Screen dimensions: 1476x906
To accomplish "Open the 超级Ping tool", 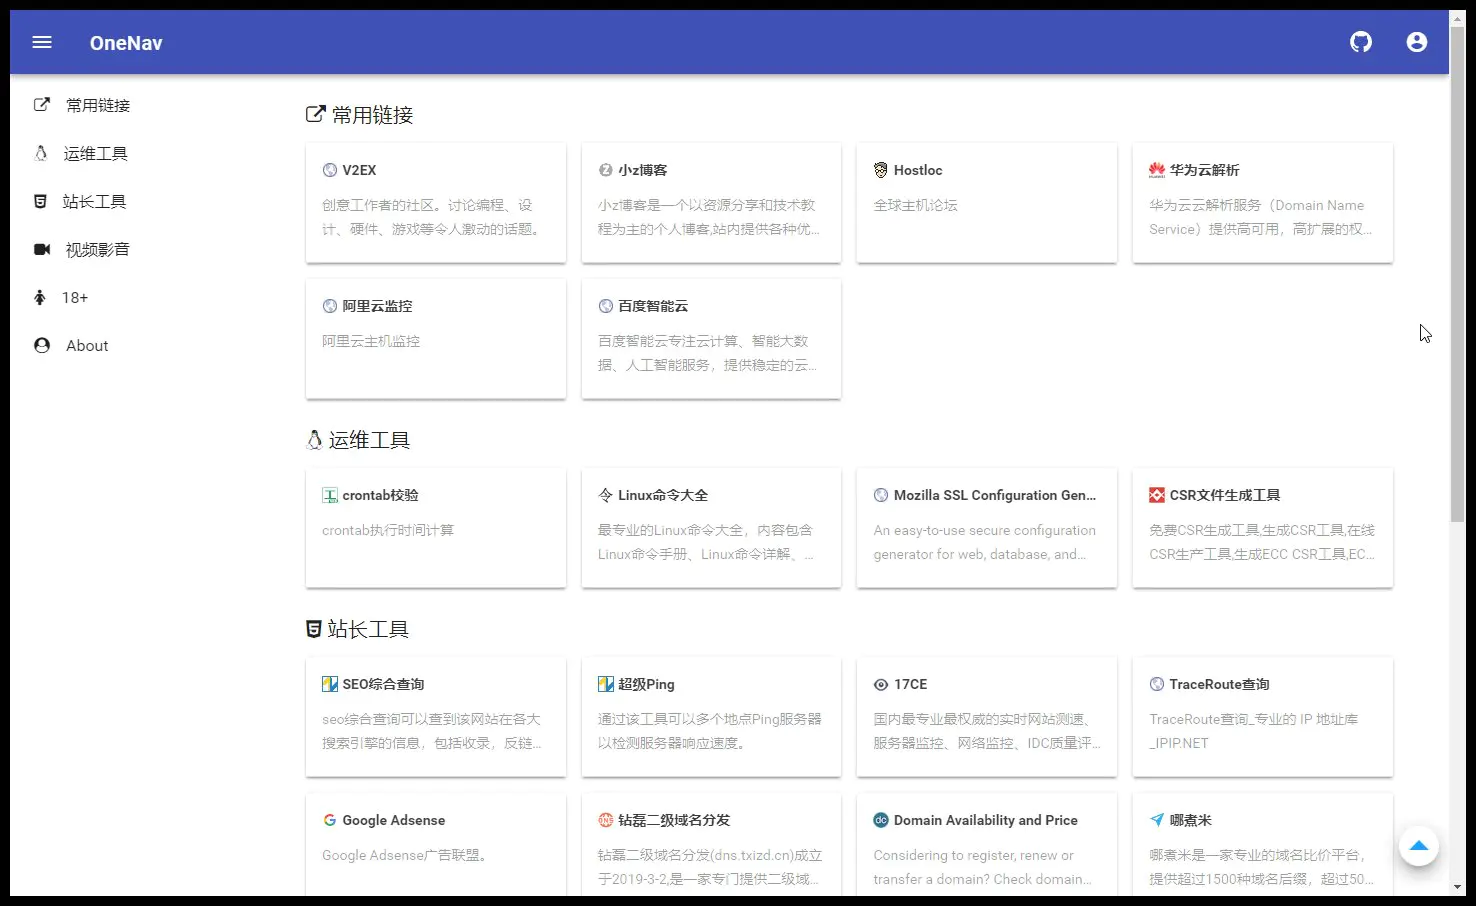I will (x=711, y=717).
